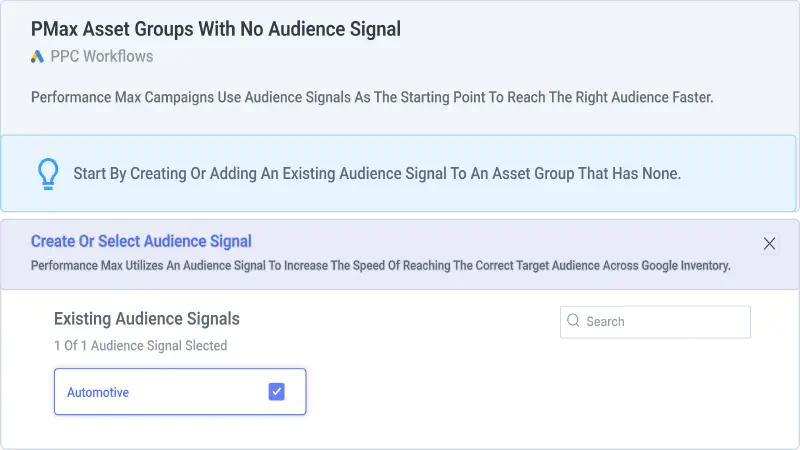Click the Performance Max Campaigns description text
This screenshot has height=450, width=800.
pos(372,97)
